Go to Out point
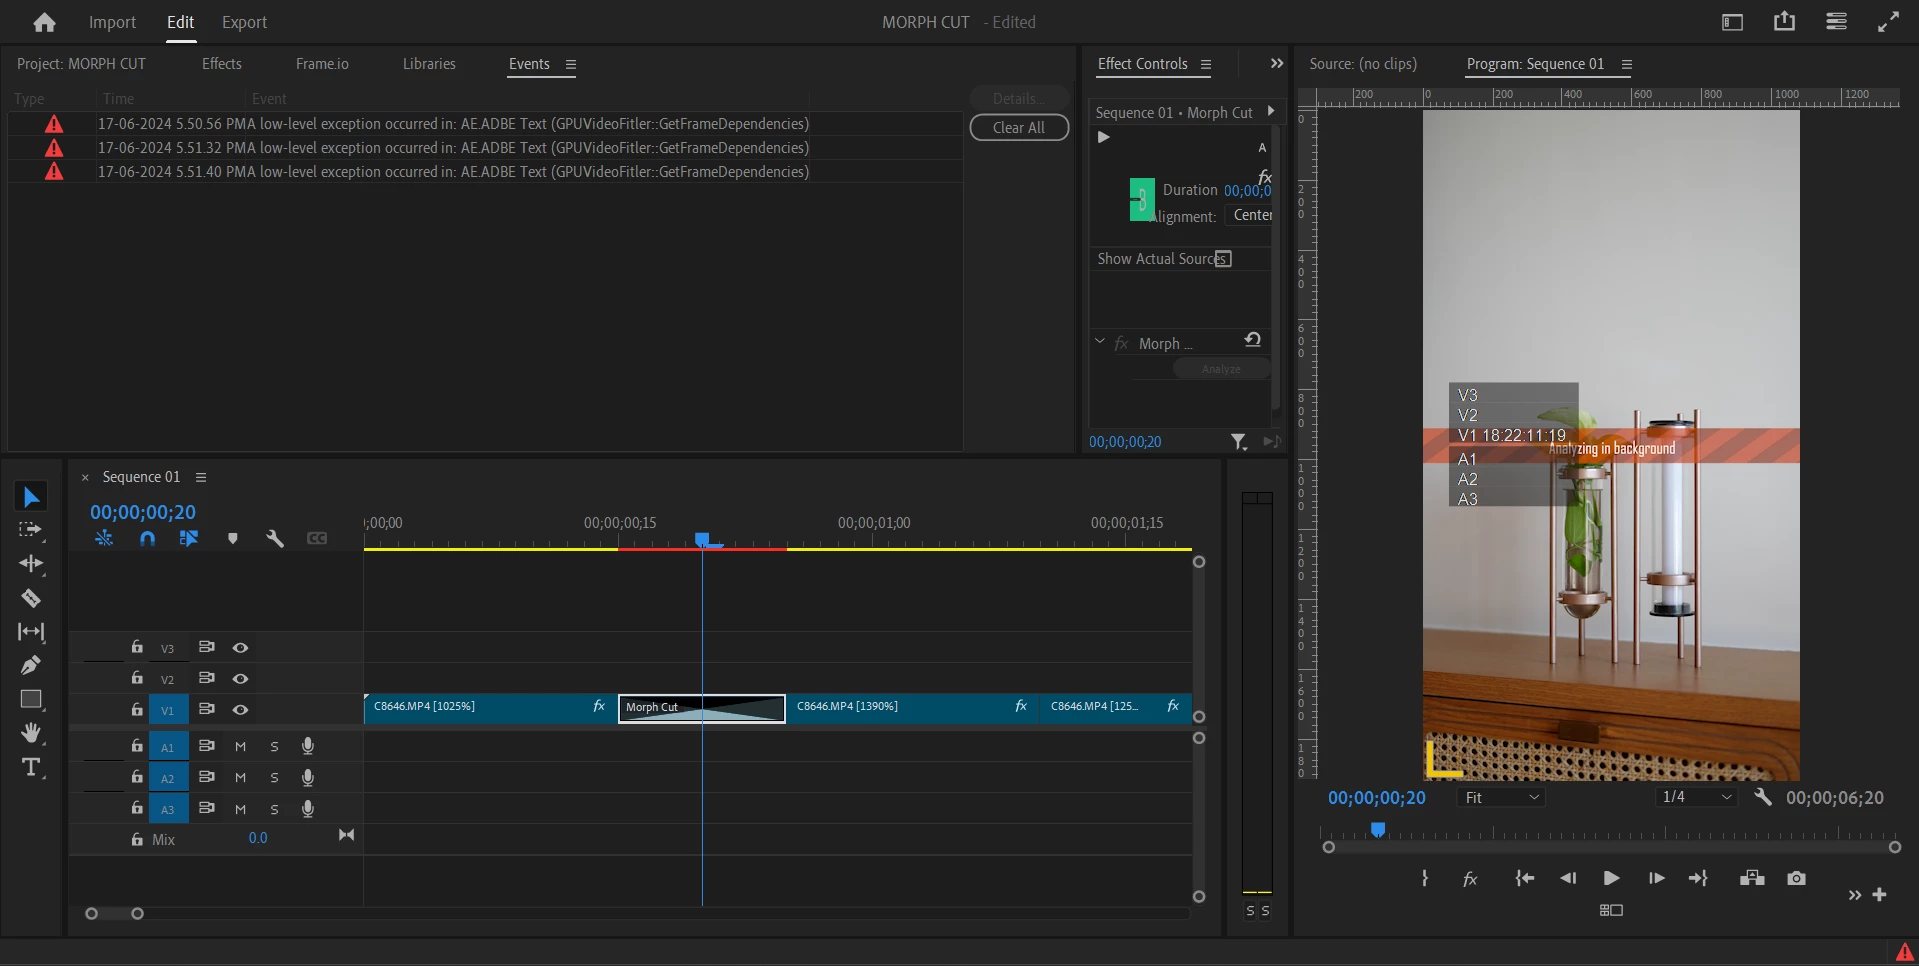Screen dimensions: 1919x966 coord(1699,878)
